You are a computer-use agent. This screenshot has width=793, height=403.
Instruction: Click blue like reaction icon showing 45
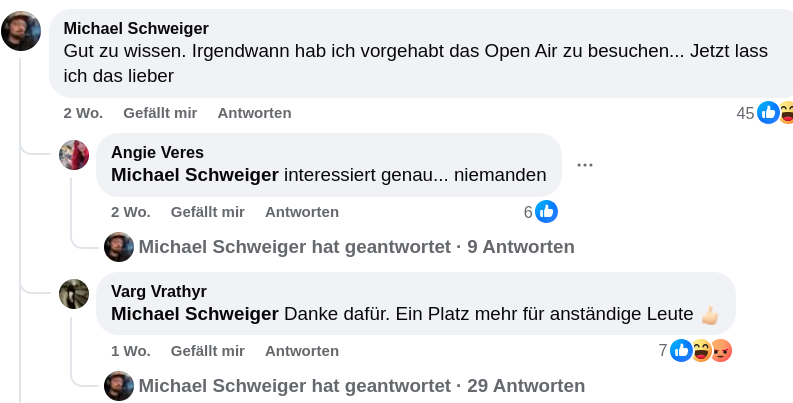click(x=768, y=112)
